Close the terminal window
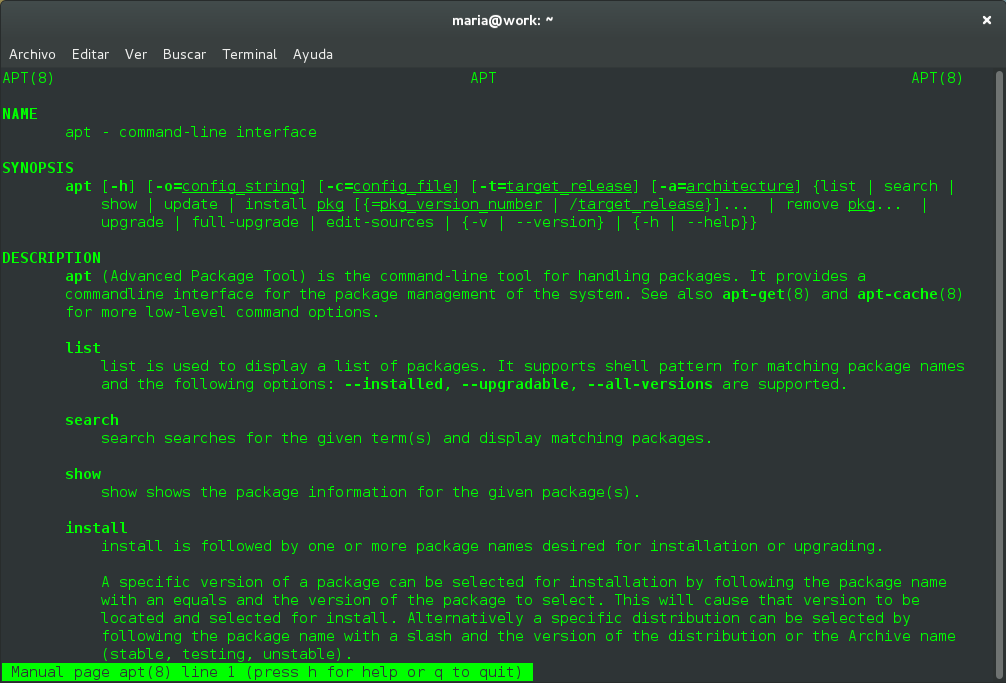 tap(986, 19)
